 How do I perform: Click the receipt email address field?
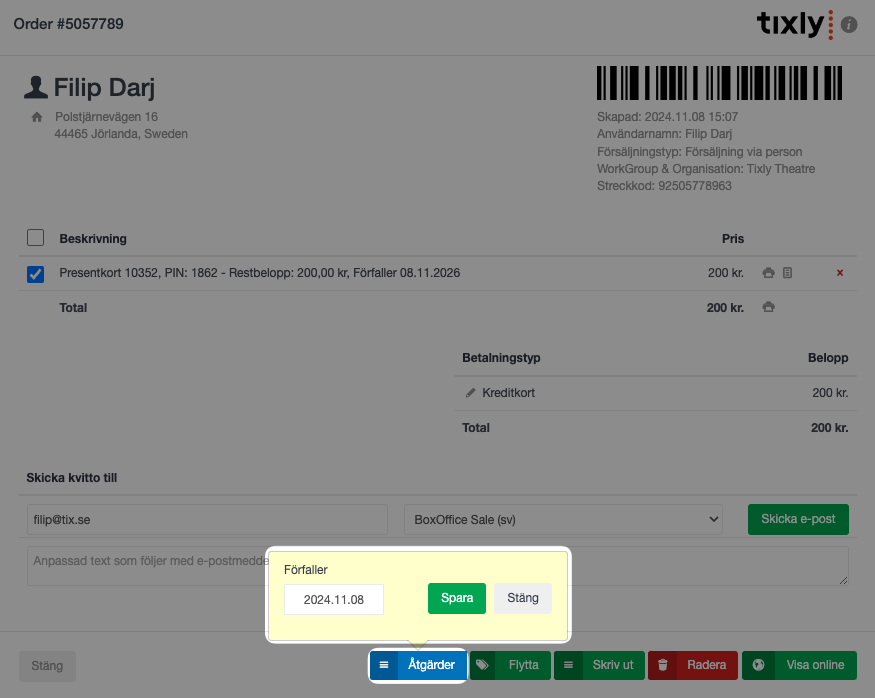pos(207,520)
